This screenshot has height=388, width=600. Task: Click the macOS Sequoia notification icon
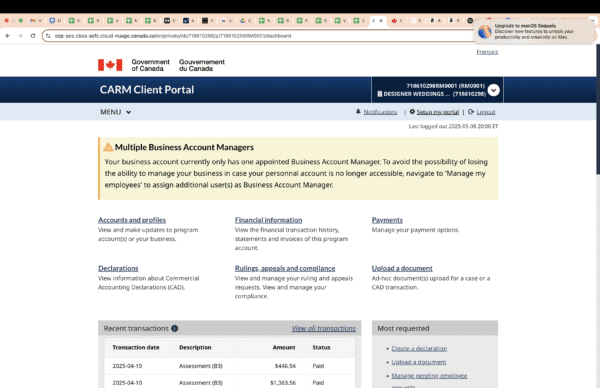484,31
